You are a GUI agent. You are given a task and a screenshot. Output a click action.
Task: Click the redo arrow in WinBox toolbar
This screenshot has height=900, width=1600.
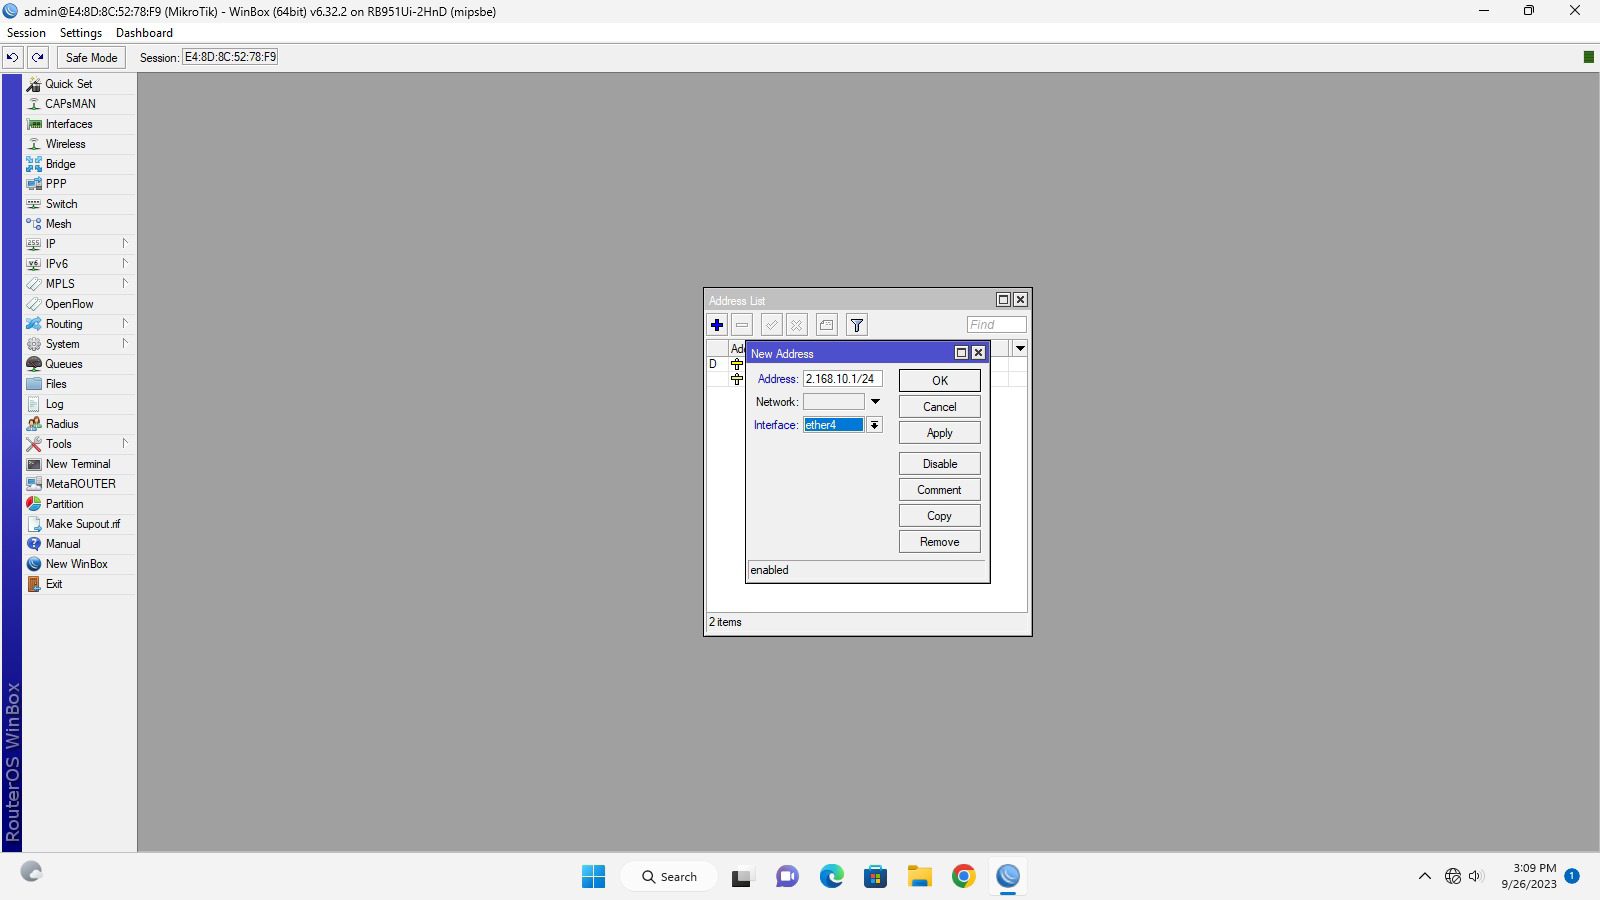pos(38,57)
